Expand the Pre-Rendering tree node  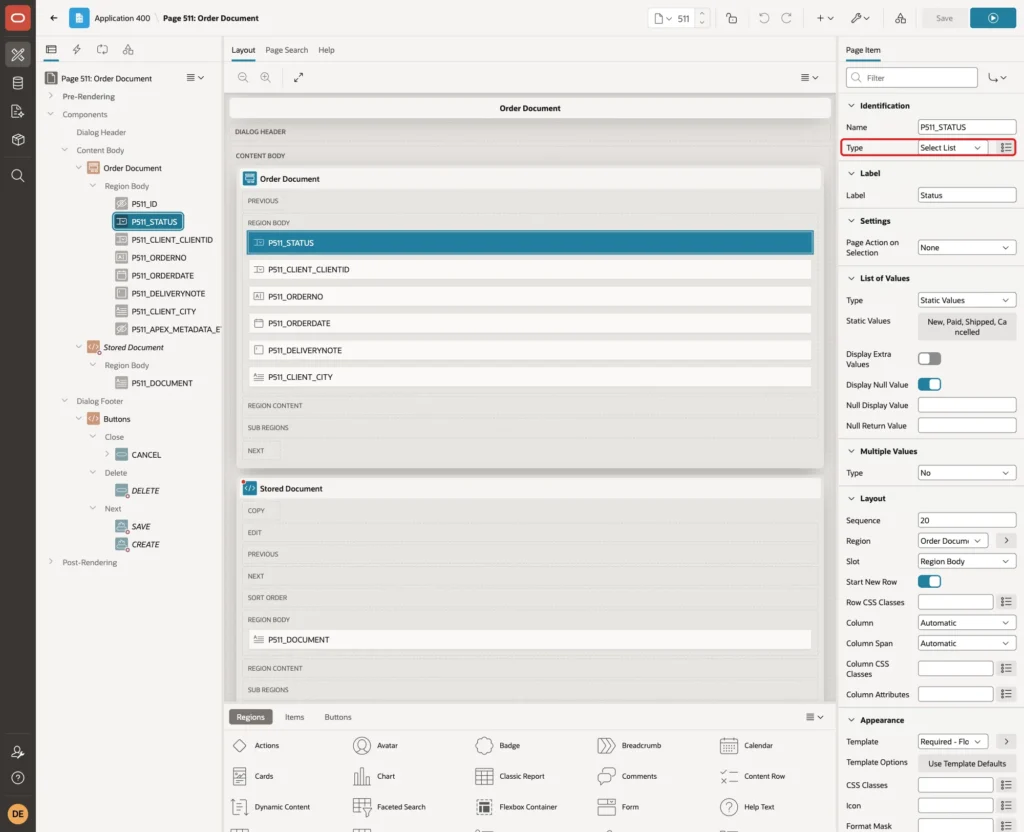51,96
